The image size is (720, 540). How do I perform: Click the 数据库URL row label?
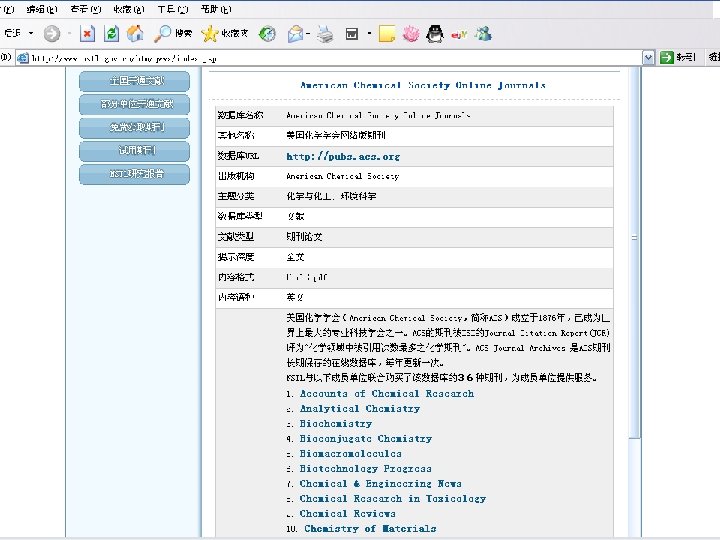(x=238, y=156)
